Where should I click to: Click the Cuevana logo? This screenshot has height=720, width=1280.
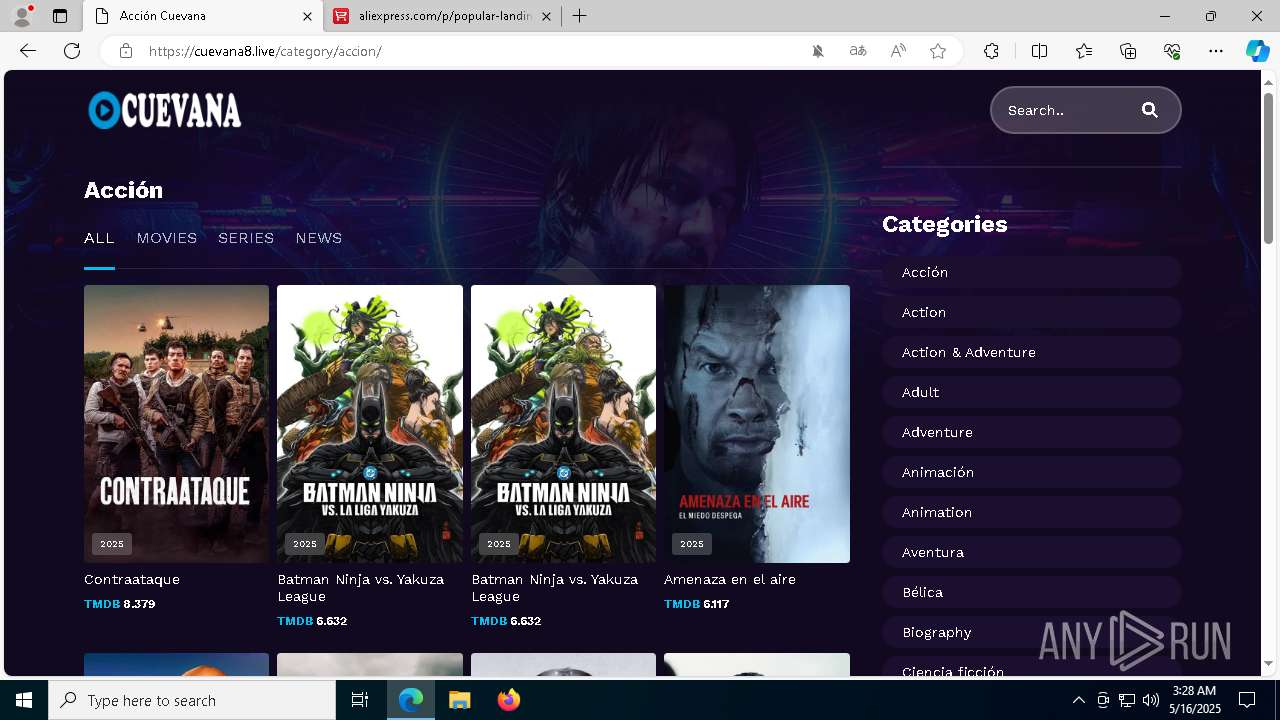pos(165,110)
